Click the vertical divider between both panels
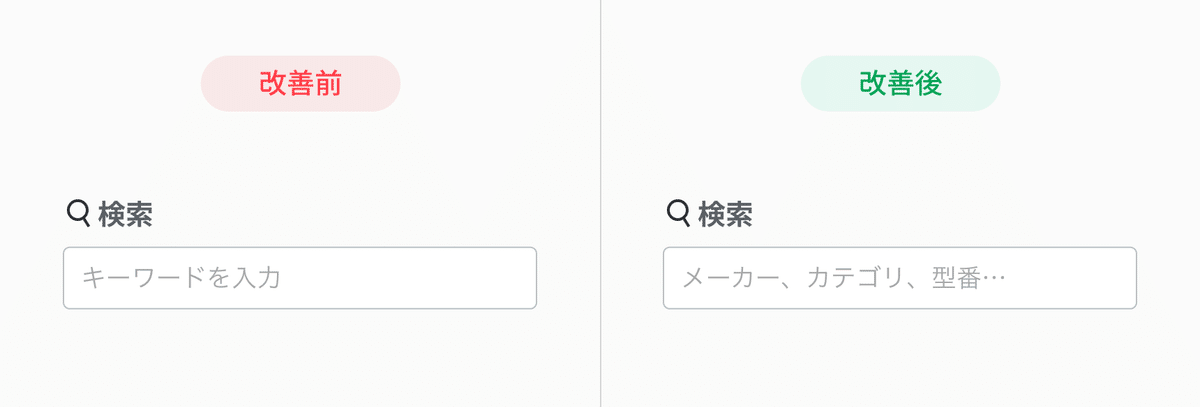This screenshot has width=1200, height=407. pos(601,203)
